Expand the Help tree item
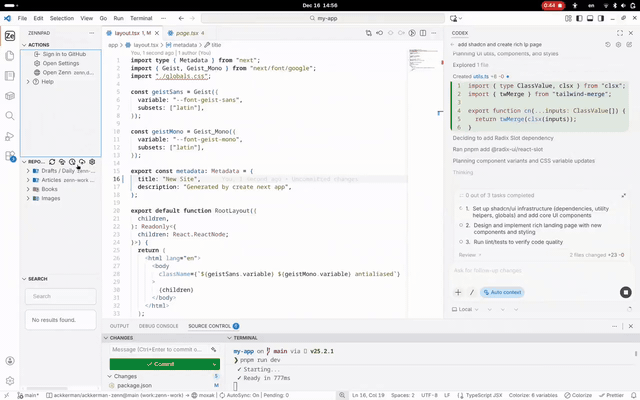 click(x=28, y=82)
